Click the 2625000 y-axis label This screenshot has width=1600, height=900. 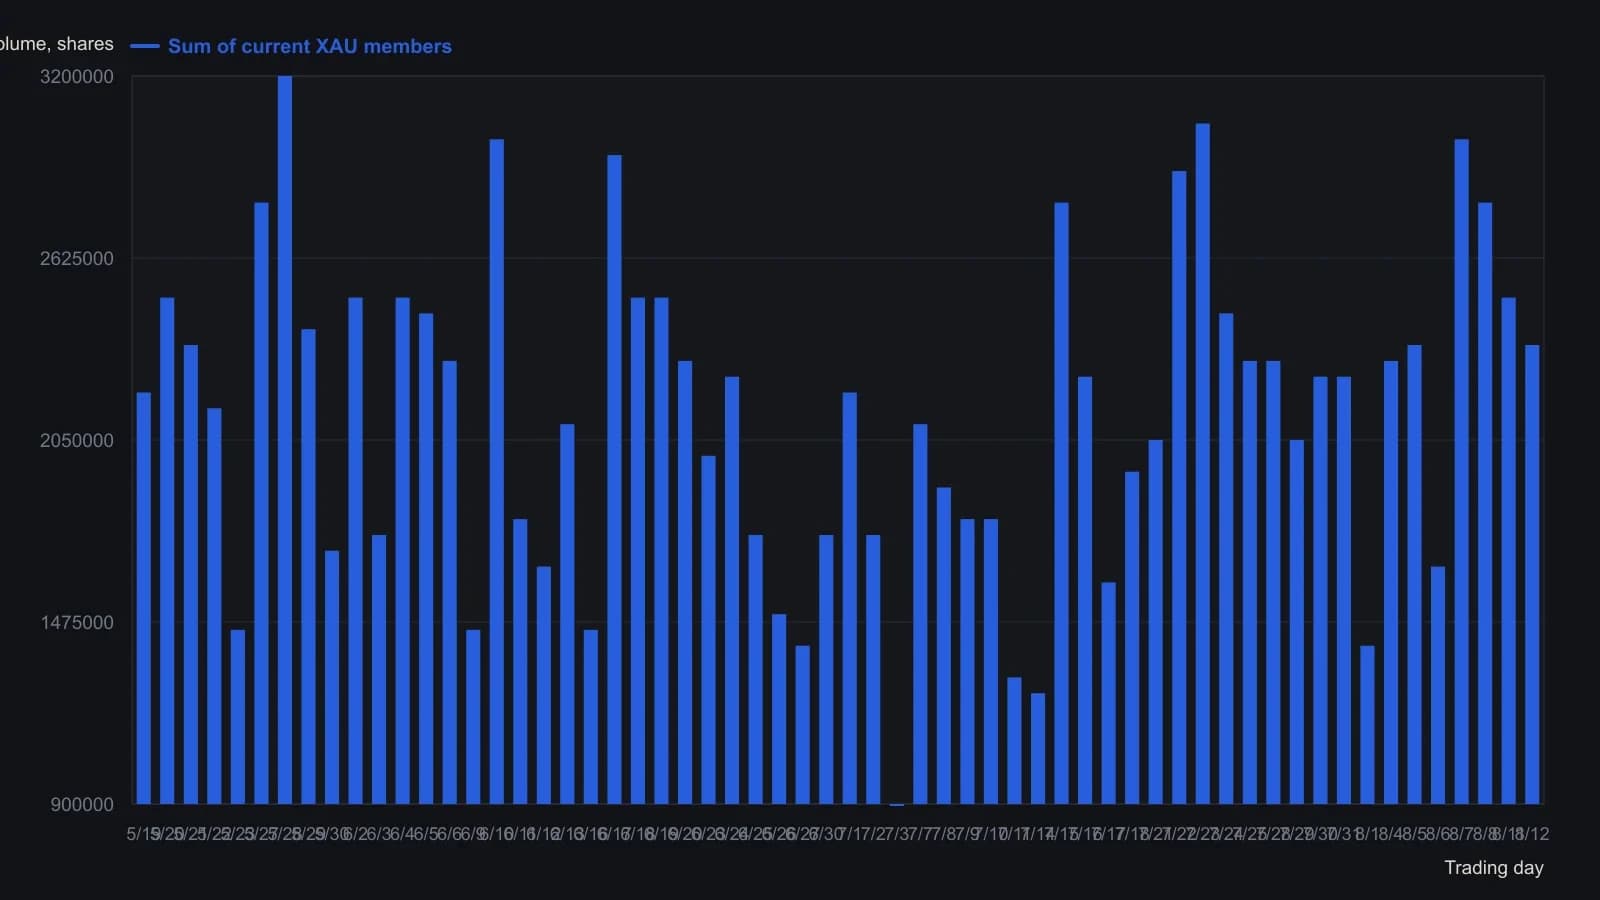tap(77, 259)
